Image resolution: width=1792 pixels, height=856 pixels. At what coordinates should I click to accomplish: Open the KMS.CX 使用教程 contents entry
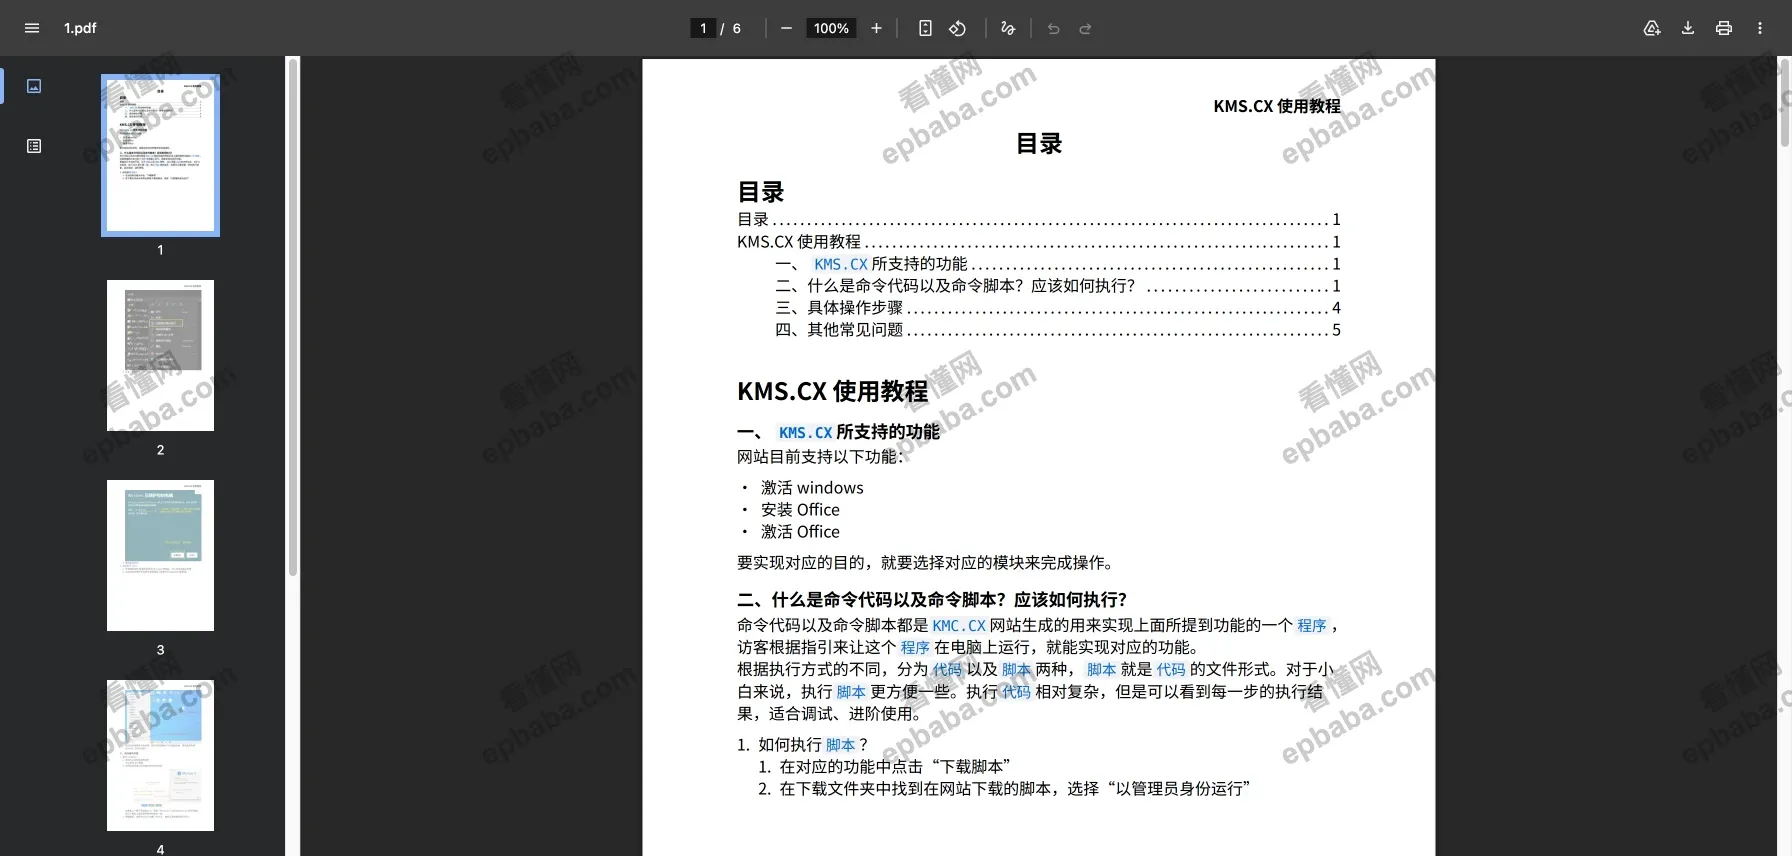click(x=1038, y=242)
